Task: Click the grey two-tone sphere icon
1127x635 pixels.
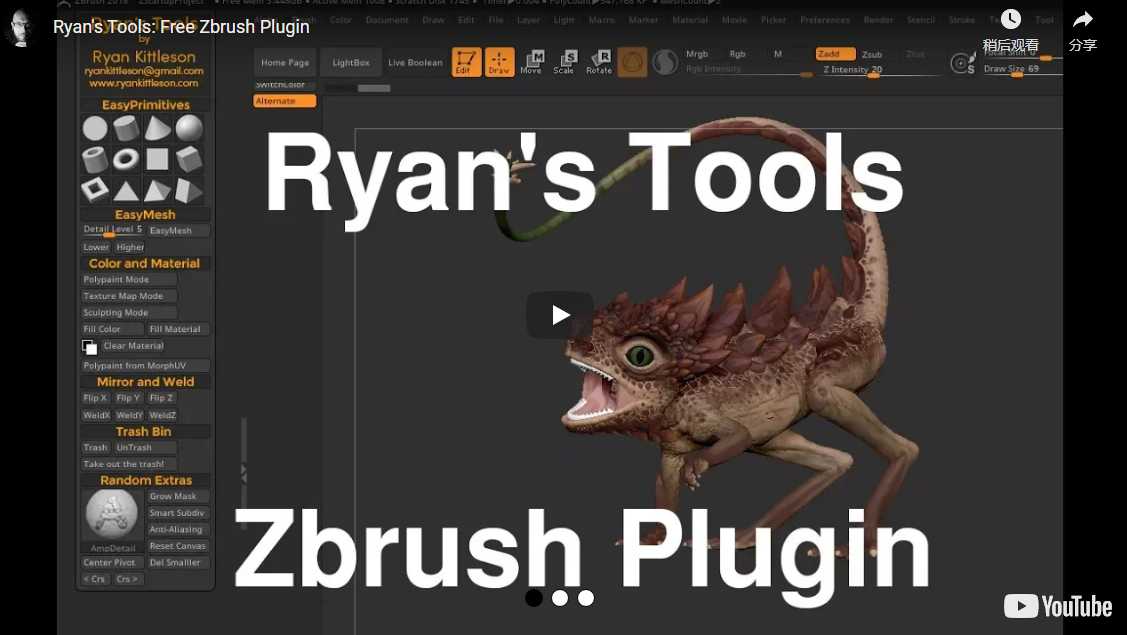Action: (665, 63)
